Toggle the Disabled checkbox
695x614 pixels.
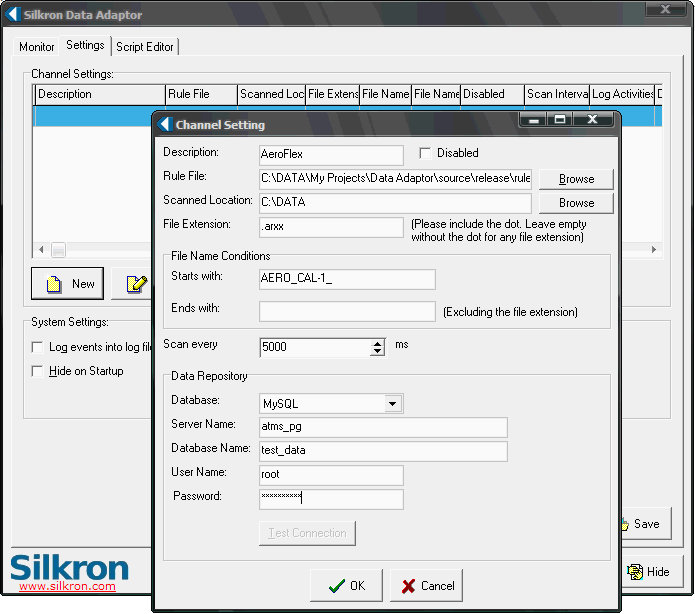[x=425, y=153]
